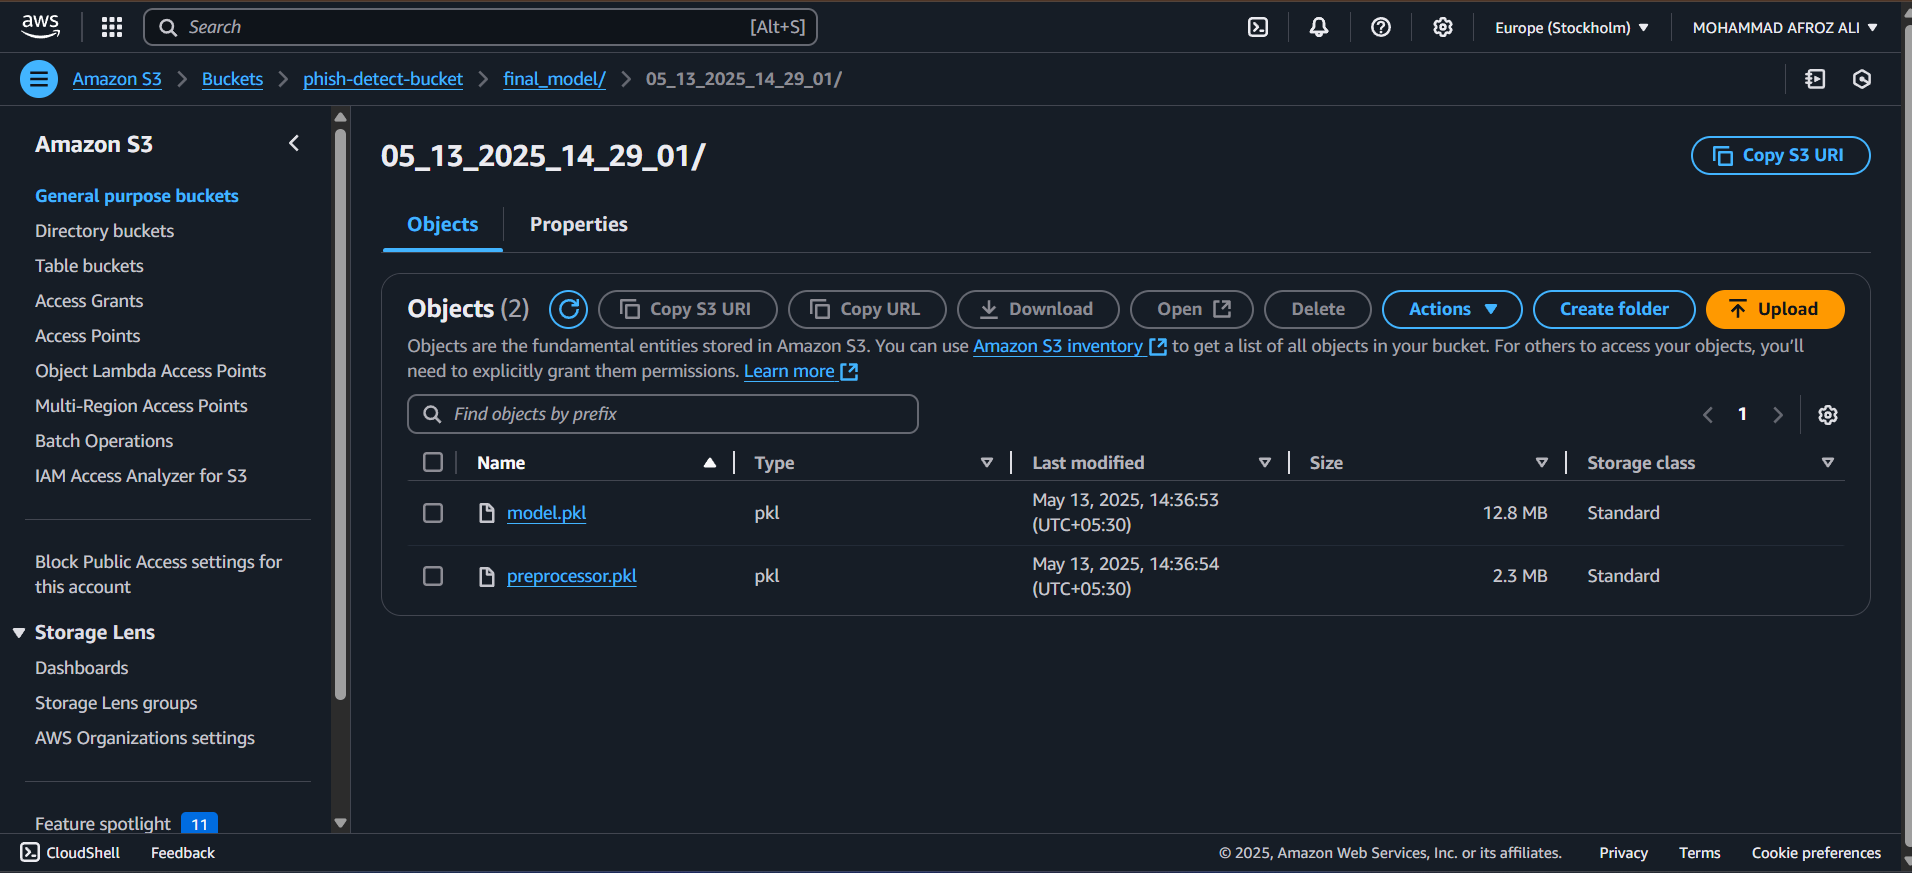
Task: Click the top bar settings gear
Action: (x=1442, y=27)
